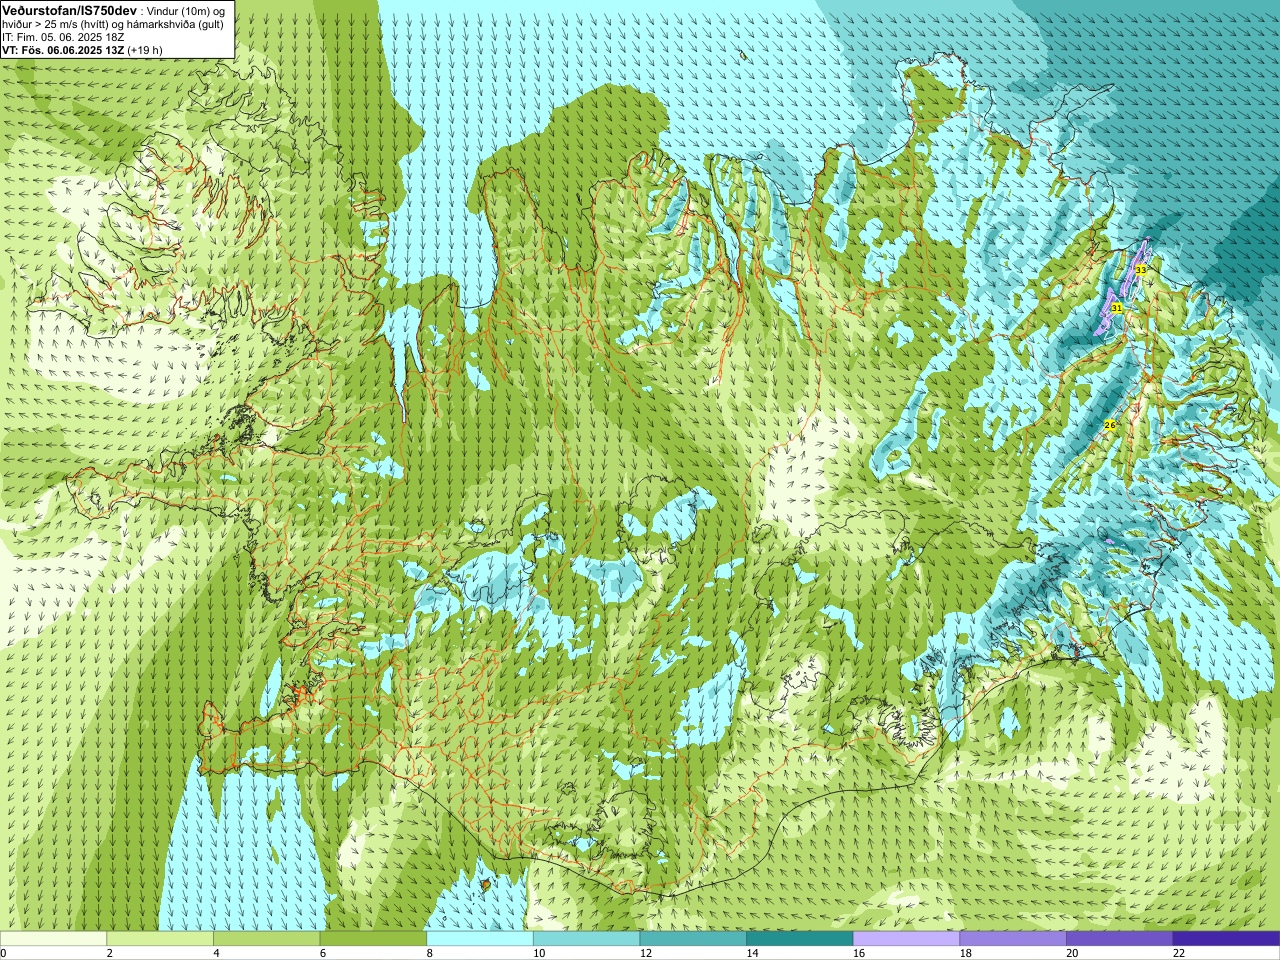Select the 14–16 m/s dark teal swatch
Screen dimensions: 1280x960
point(800,939)
